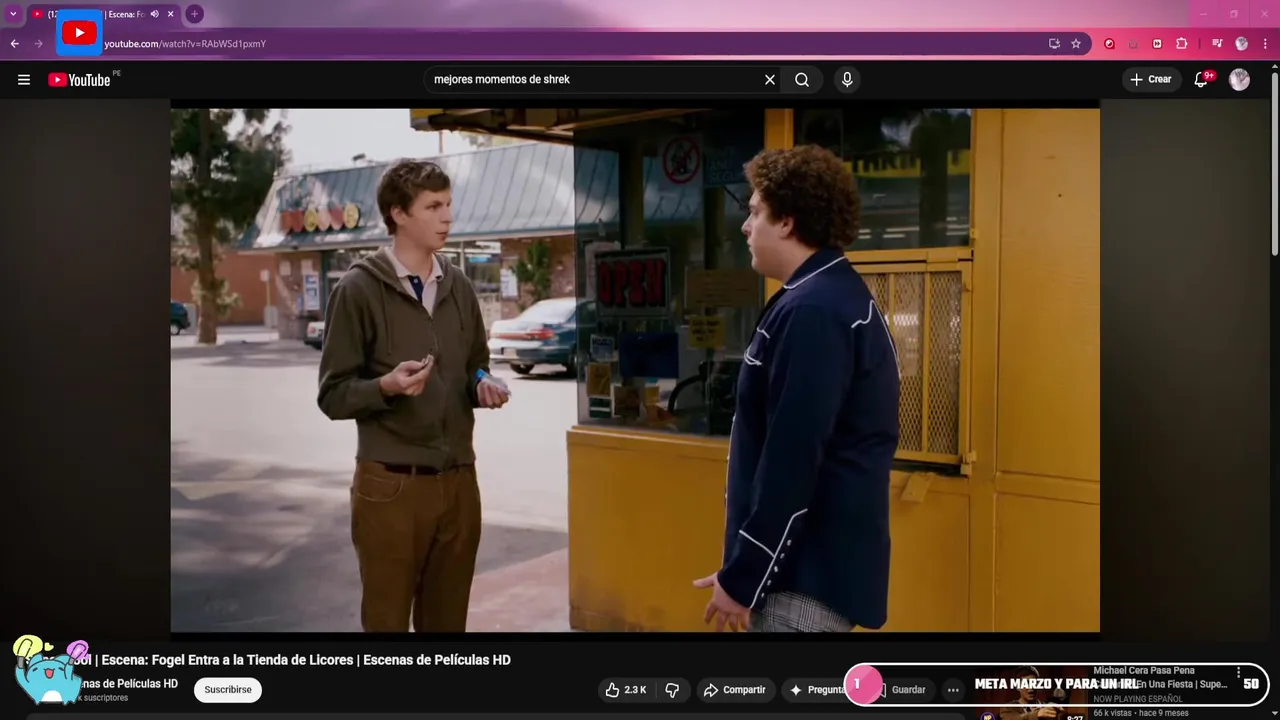This screenshot has height=720, width=1280.
Task: Open the YouTube account avatar menu
Action: pos(1240,80)
